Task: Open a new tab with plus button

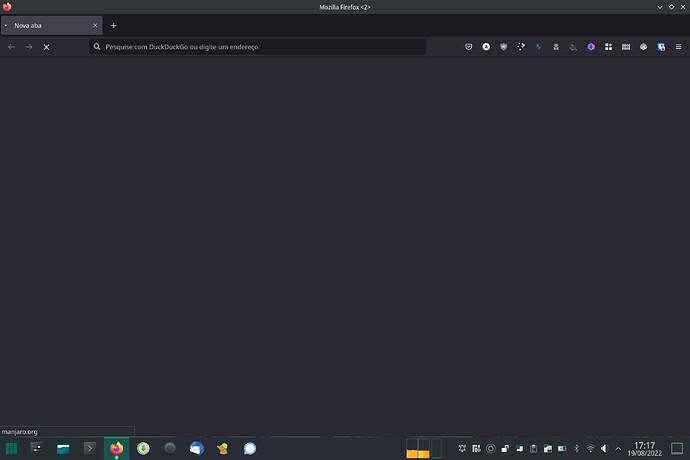Action: coord(114,26)
